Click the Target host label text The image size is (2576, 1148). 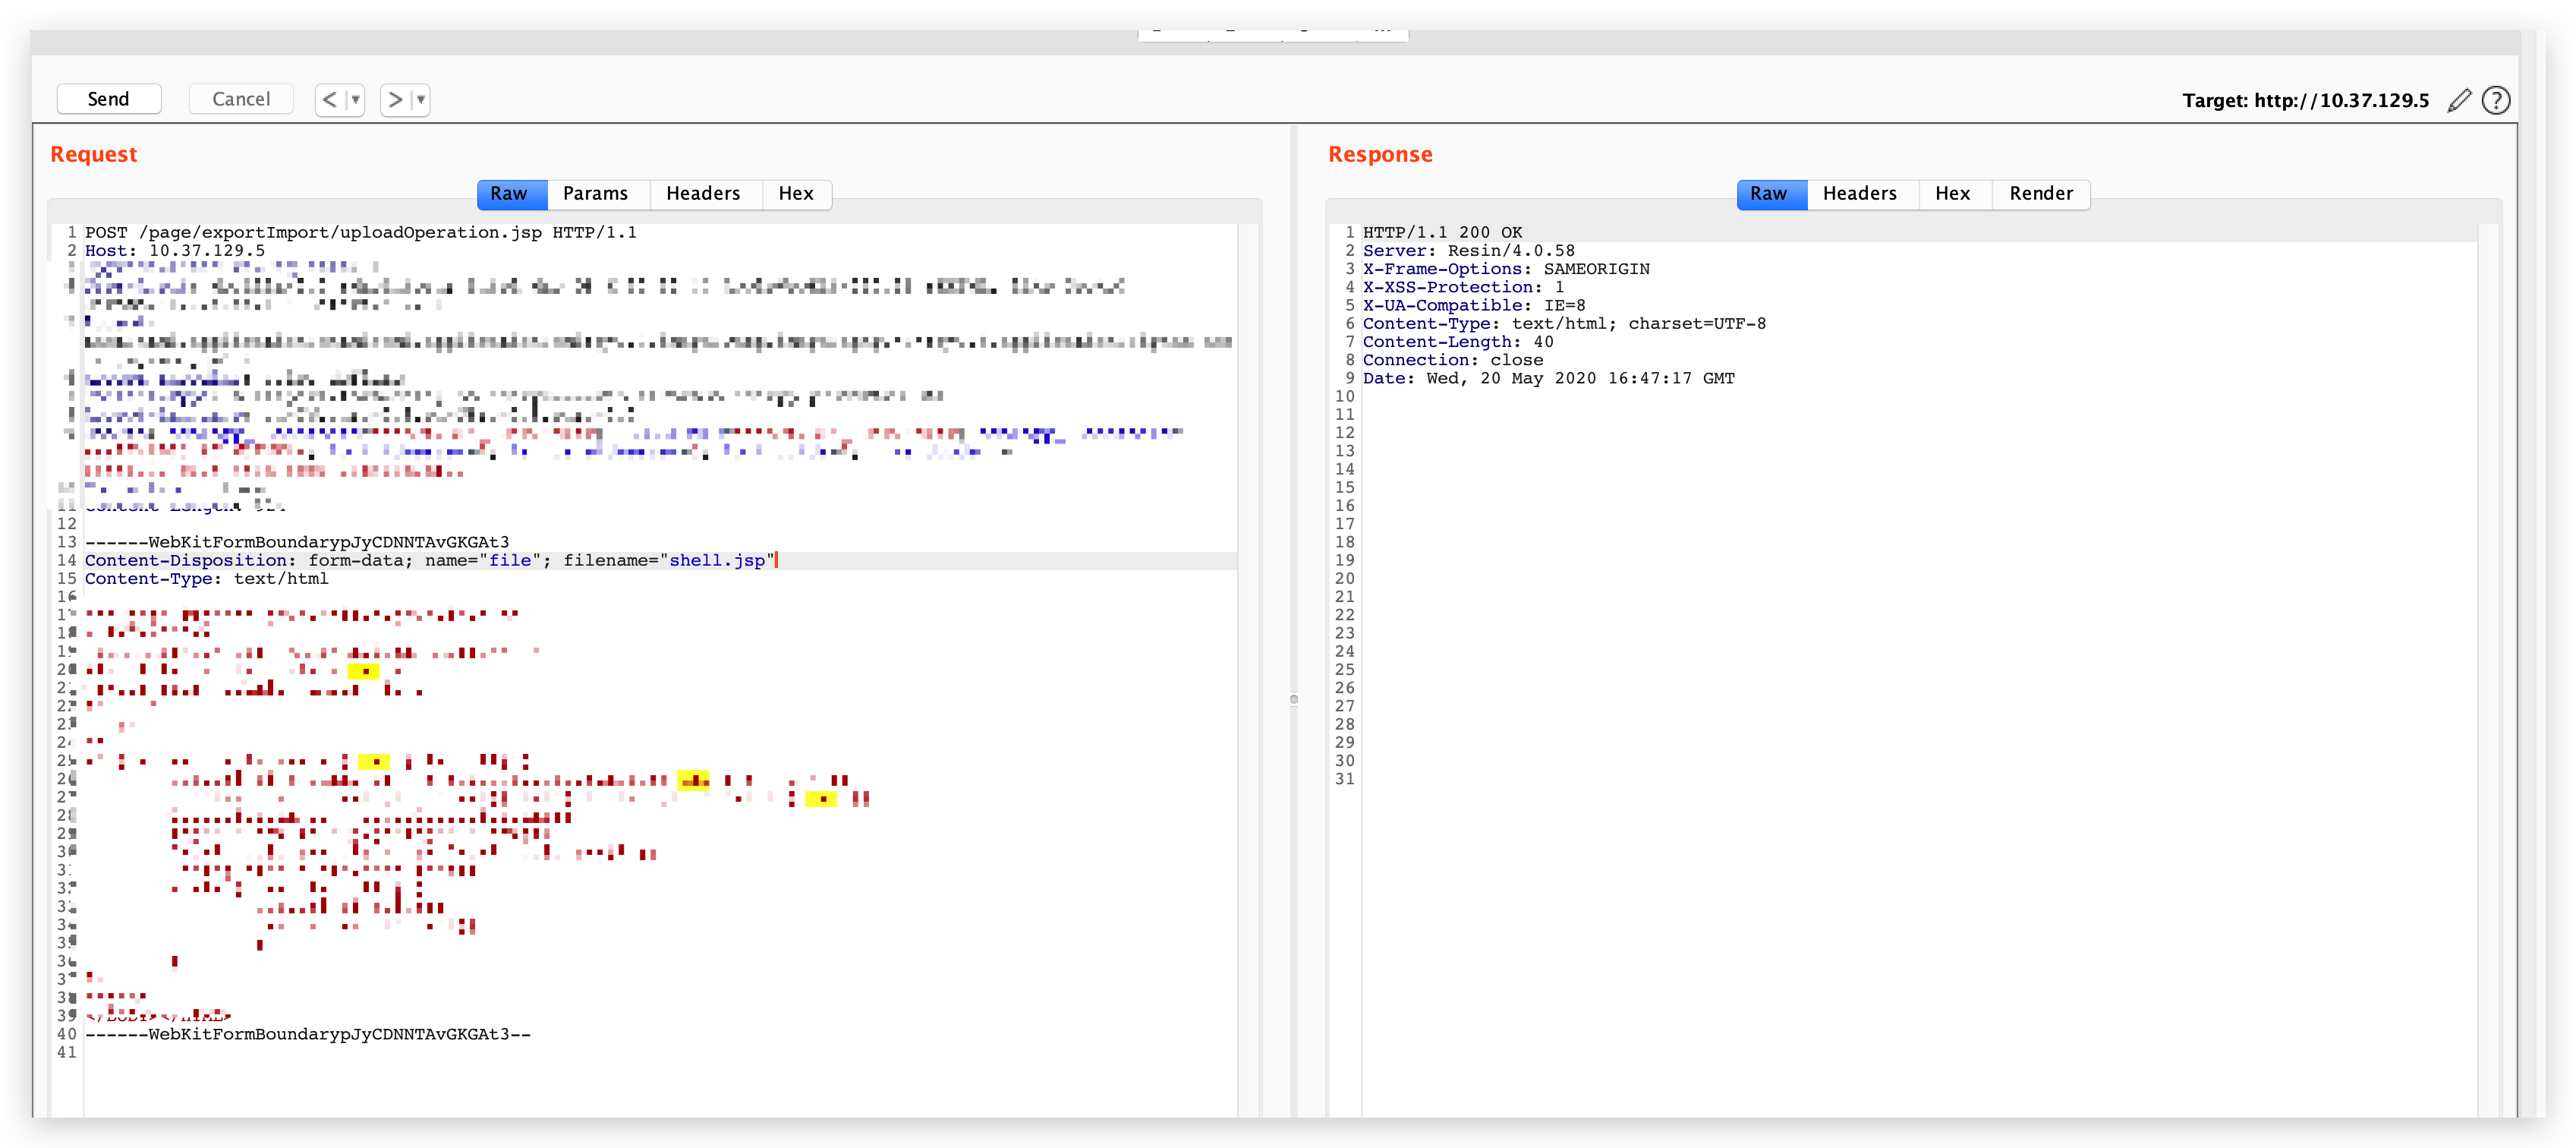pos(2305,101)
